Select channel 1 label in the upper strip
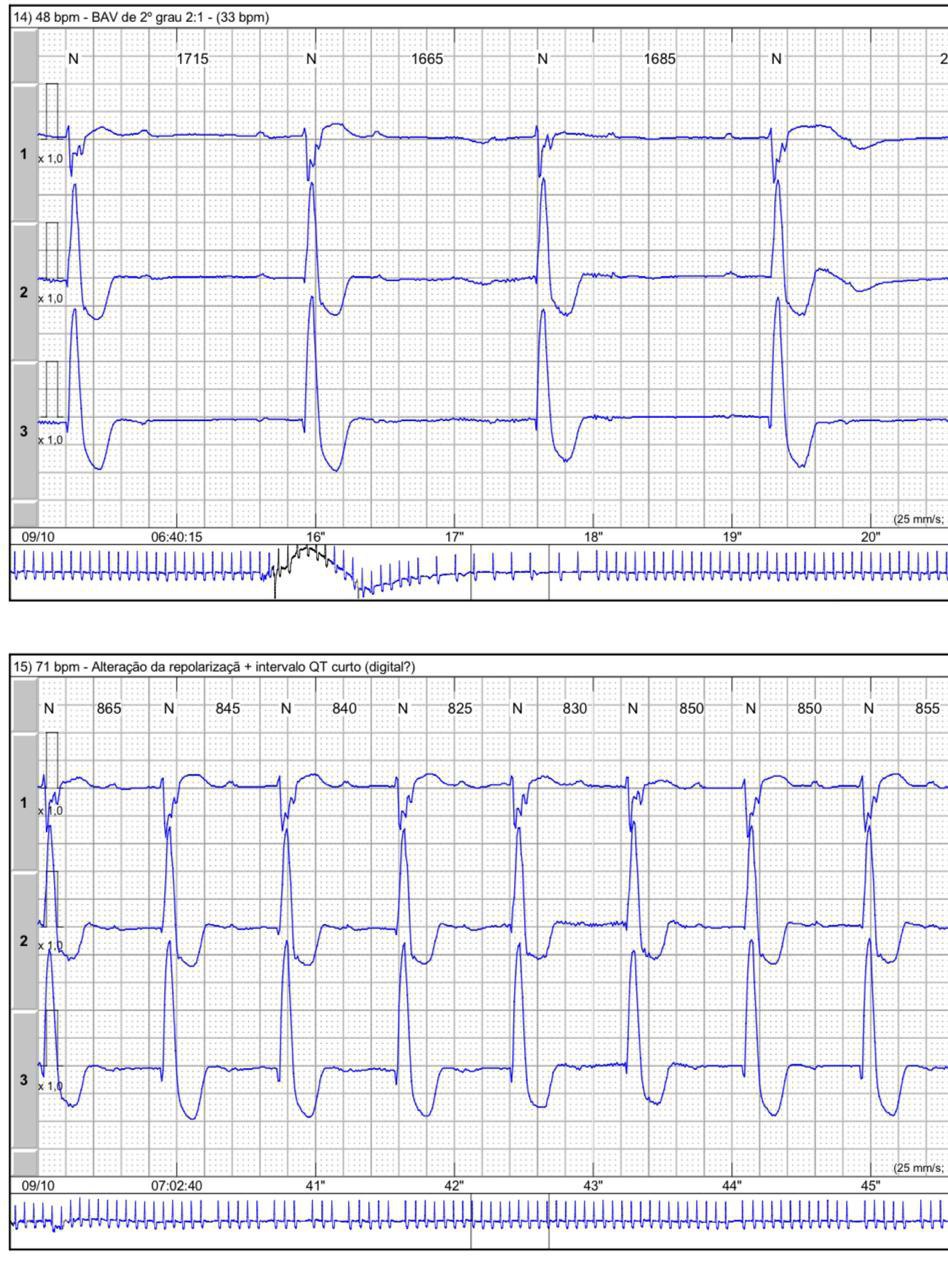Screen dimensions: 948x1280 click(x=24, y=154)
